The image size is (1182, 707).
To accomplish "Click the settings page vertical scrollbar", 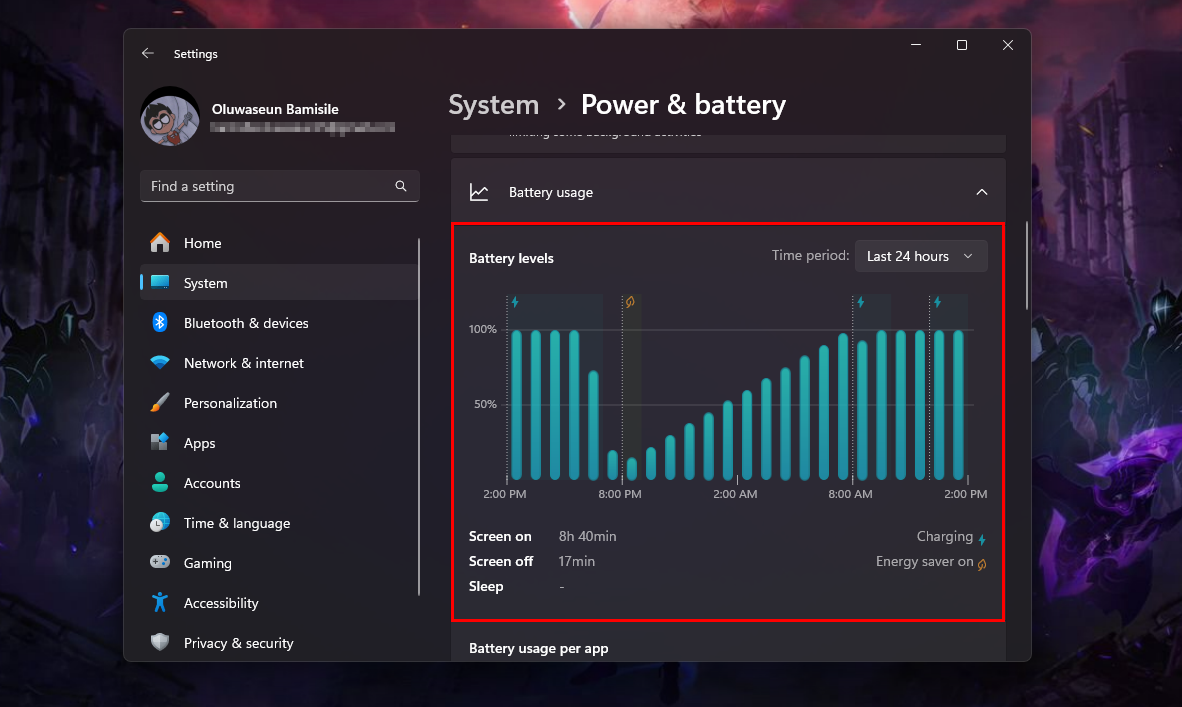I will (1026, 265).
